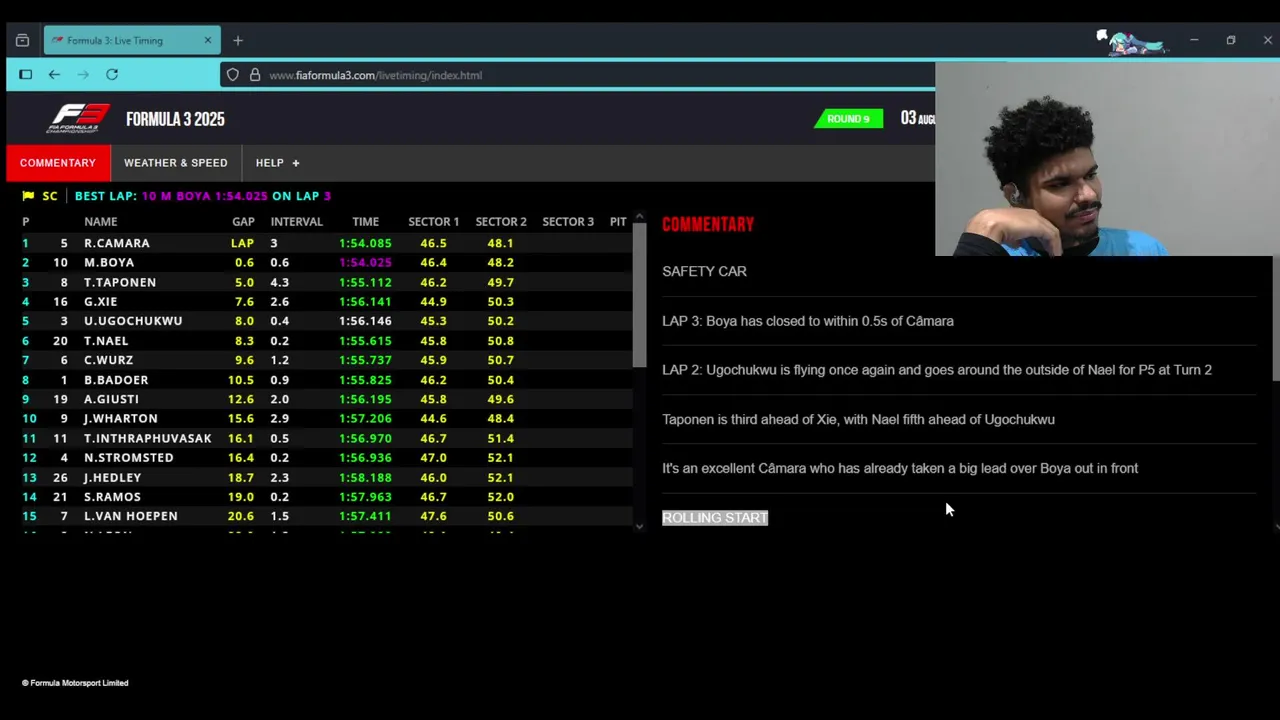Click the browser forward arrow
Screen dimensions: 1280x720
(x=83, y=75)
